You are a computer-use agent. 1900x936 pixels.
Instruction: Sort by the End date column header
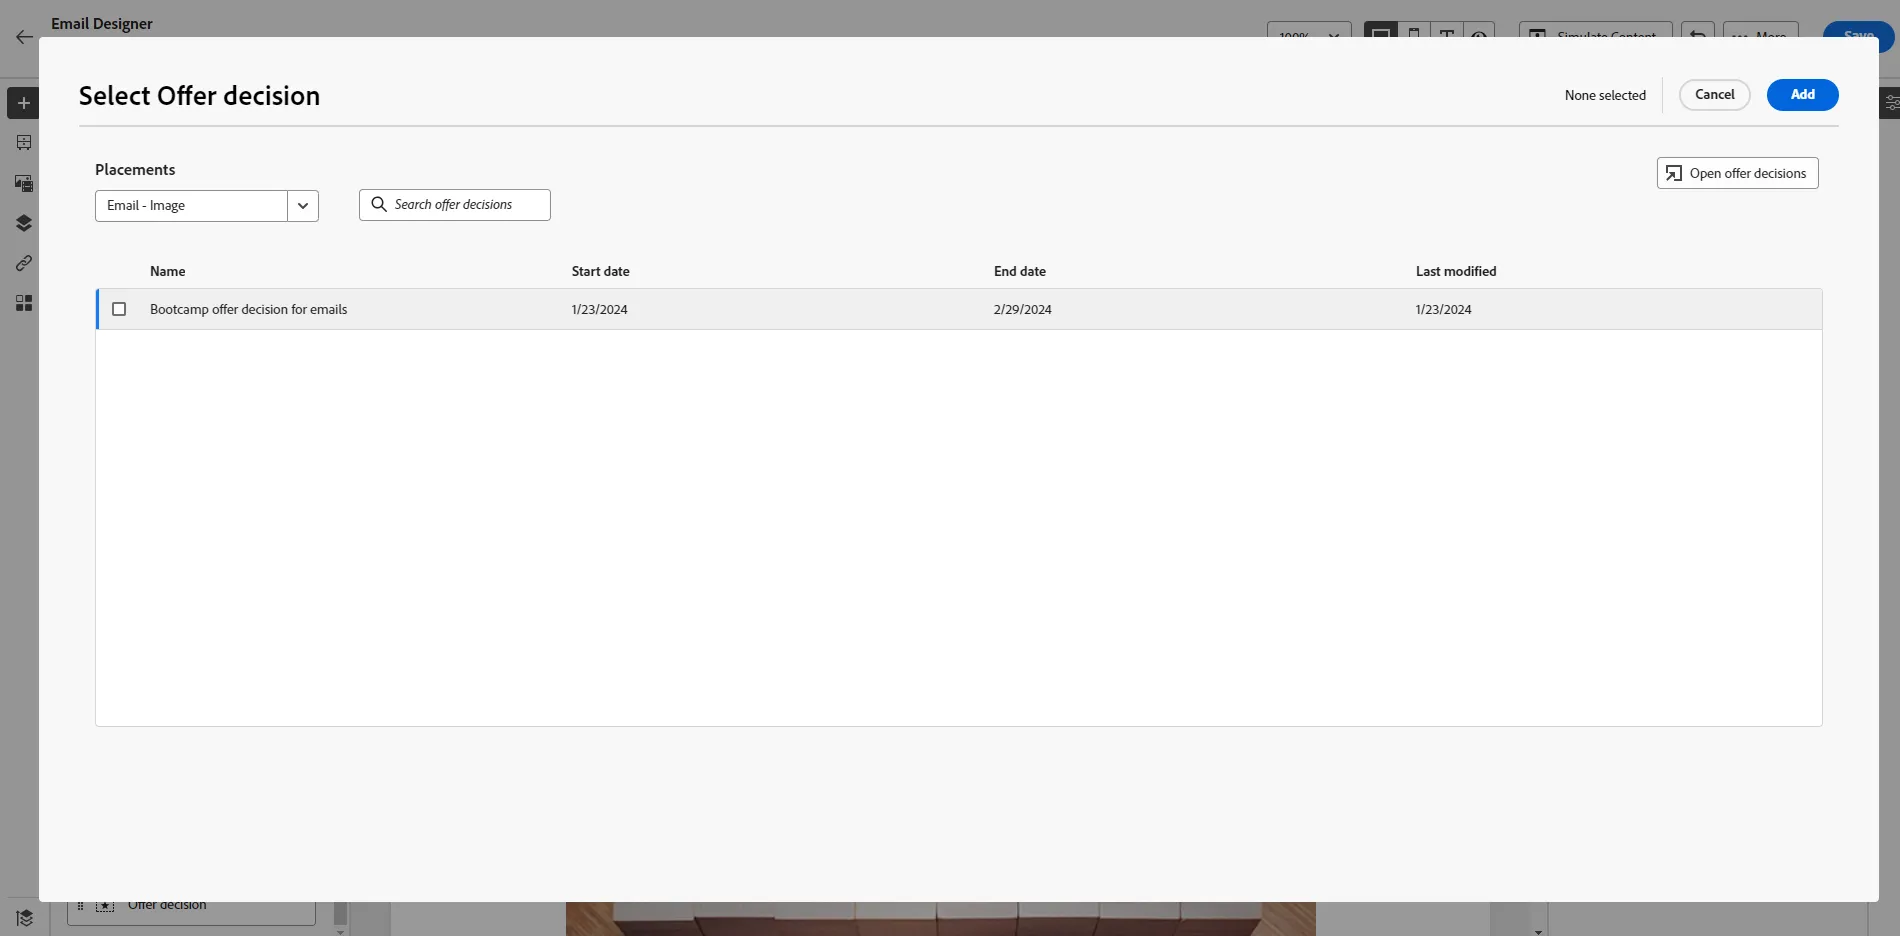tap(1019, 271)
